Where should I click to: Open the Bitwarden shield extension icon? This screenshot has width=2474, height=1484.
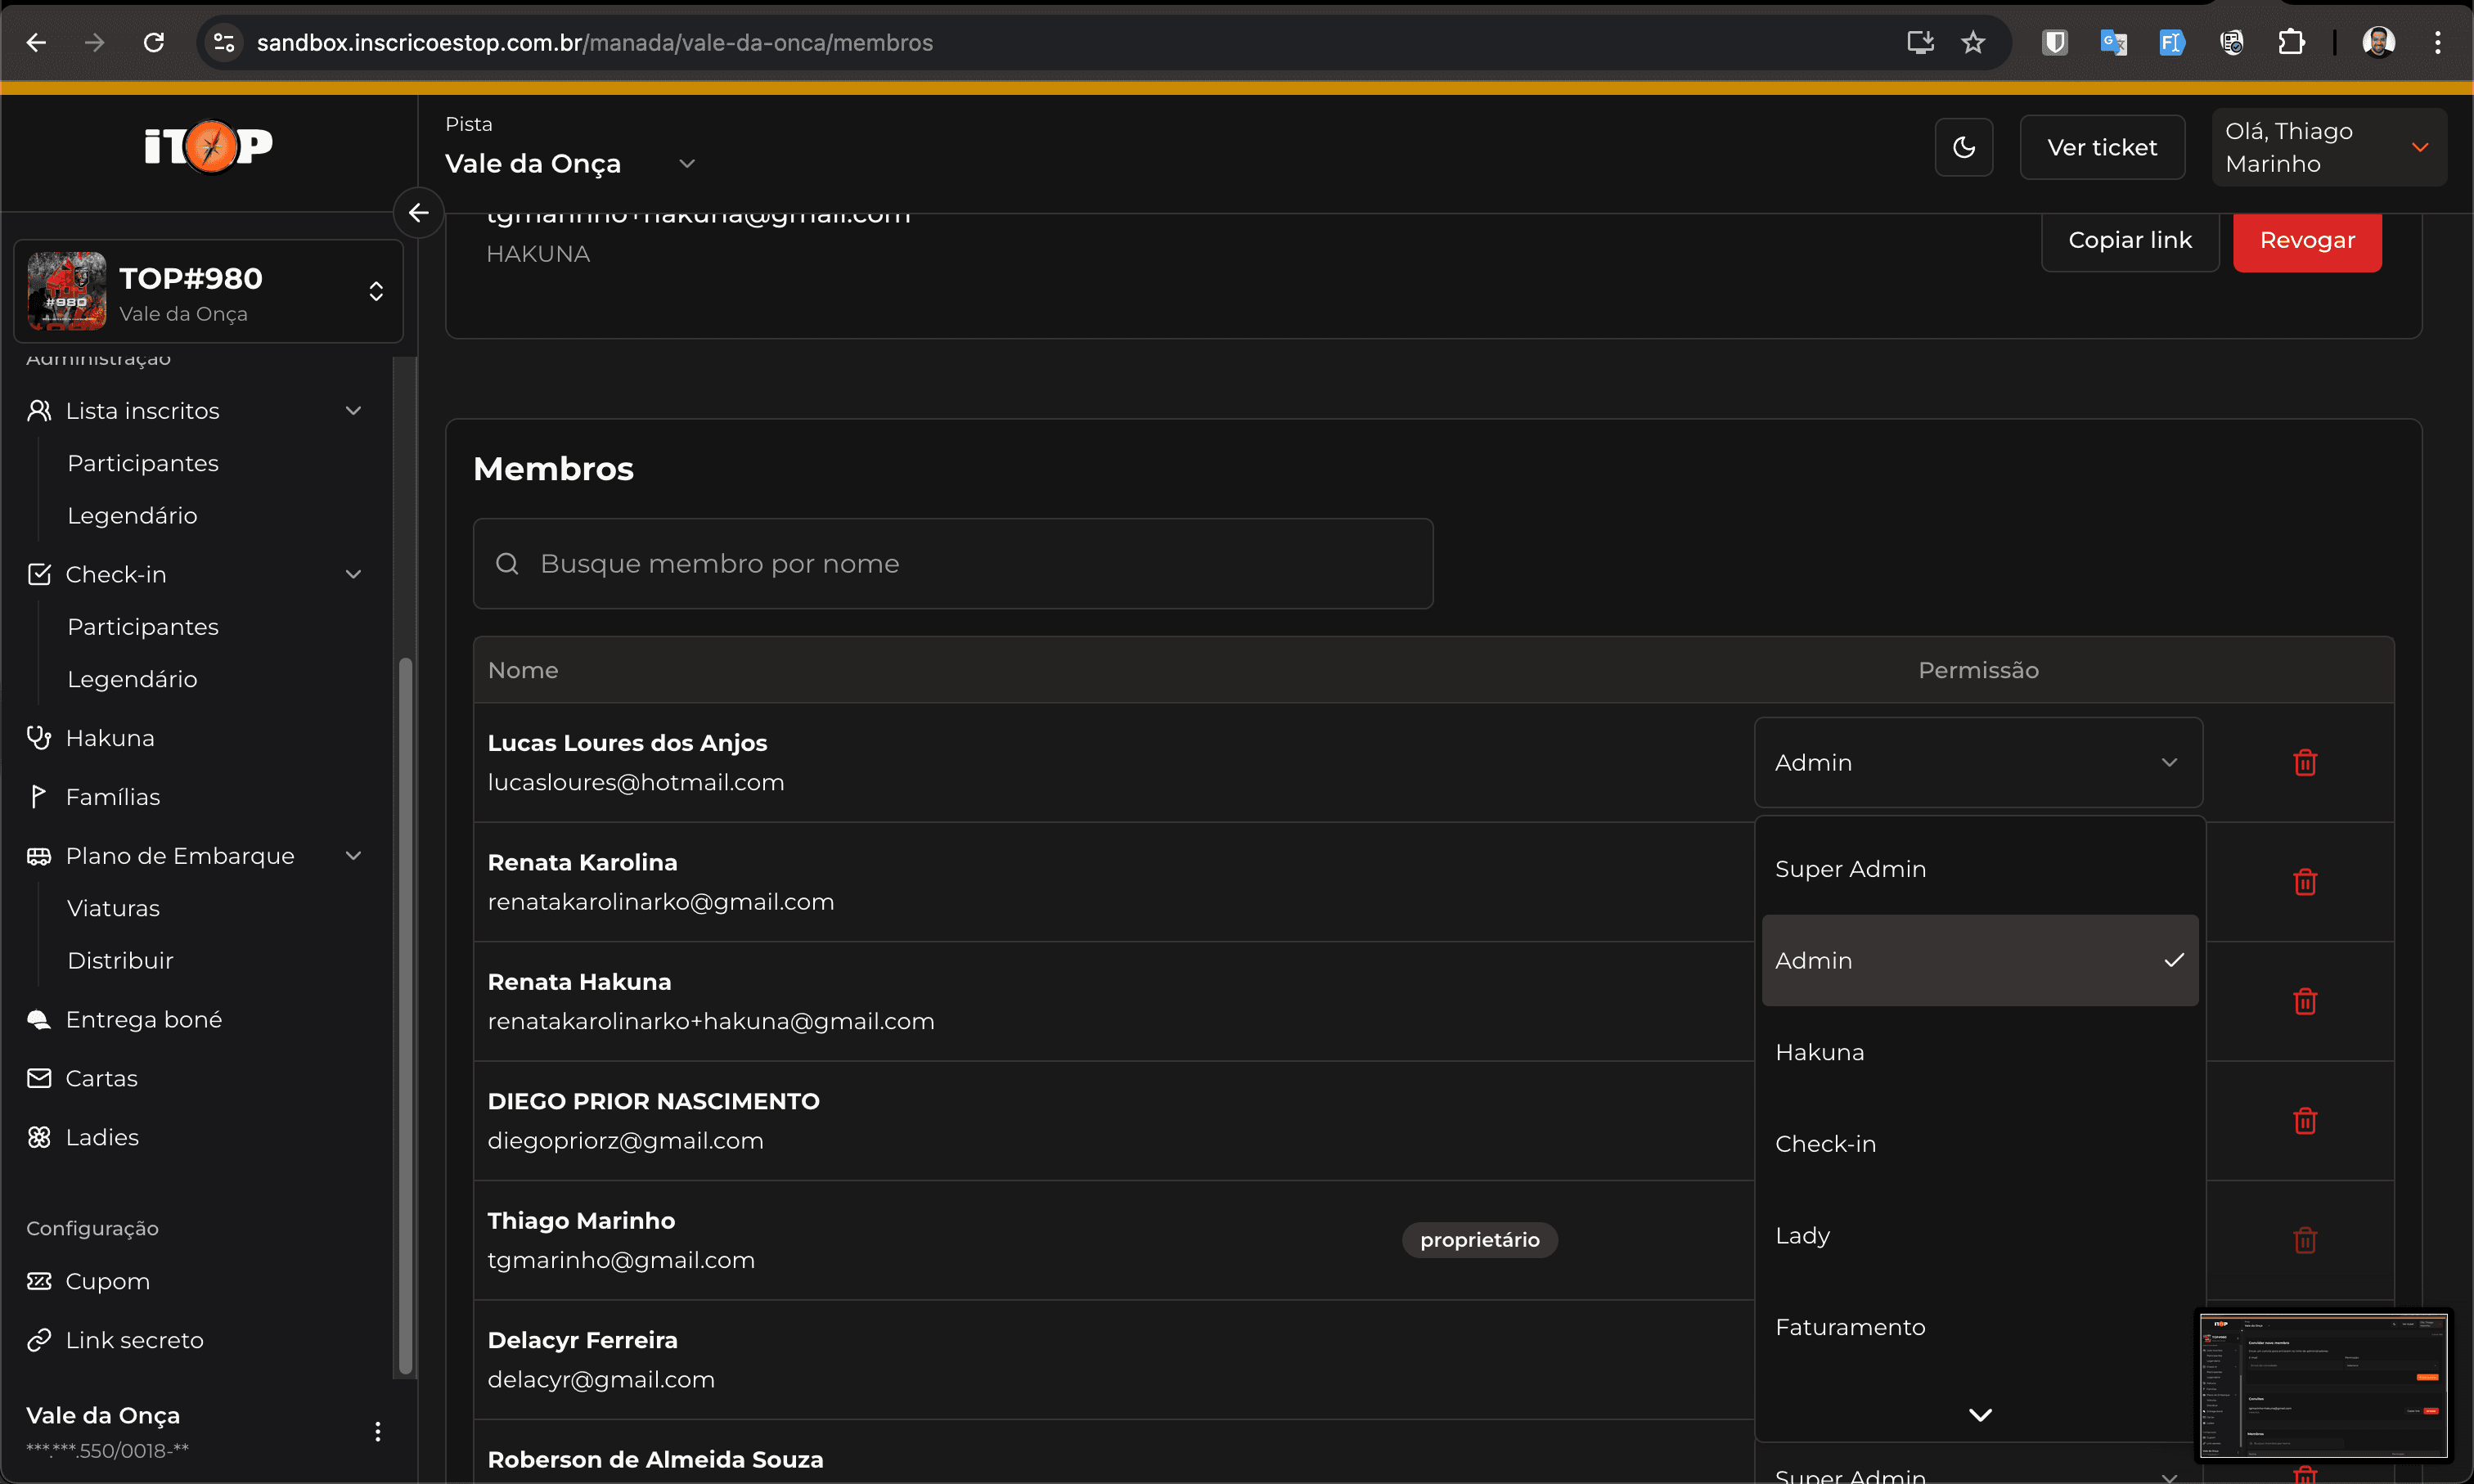point(2054,42)
